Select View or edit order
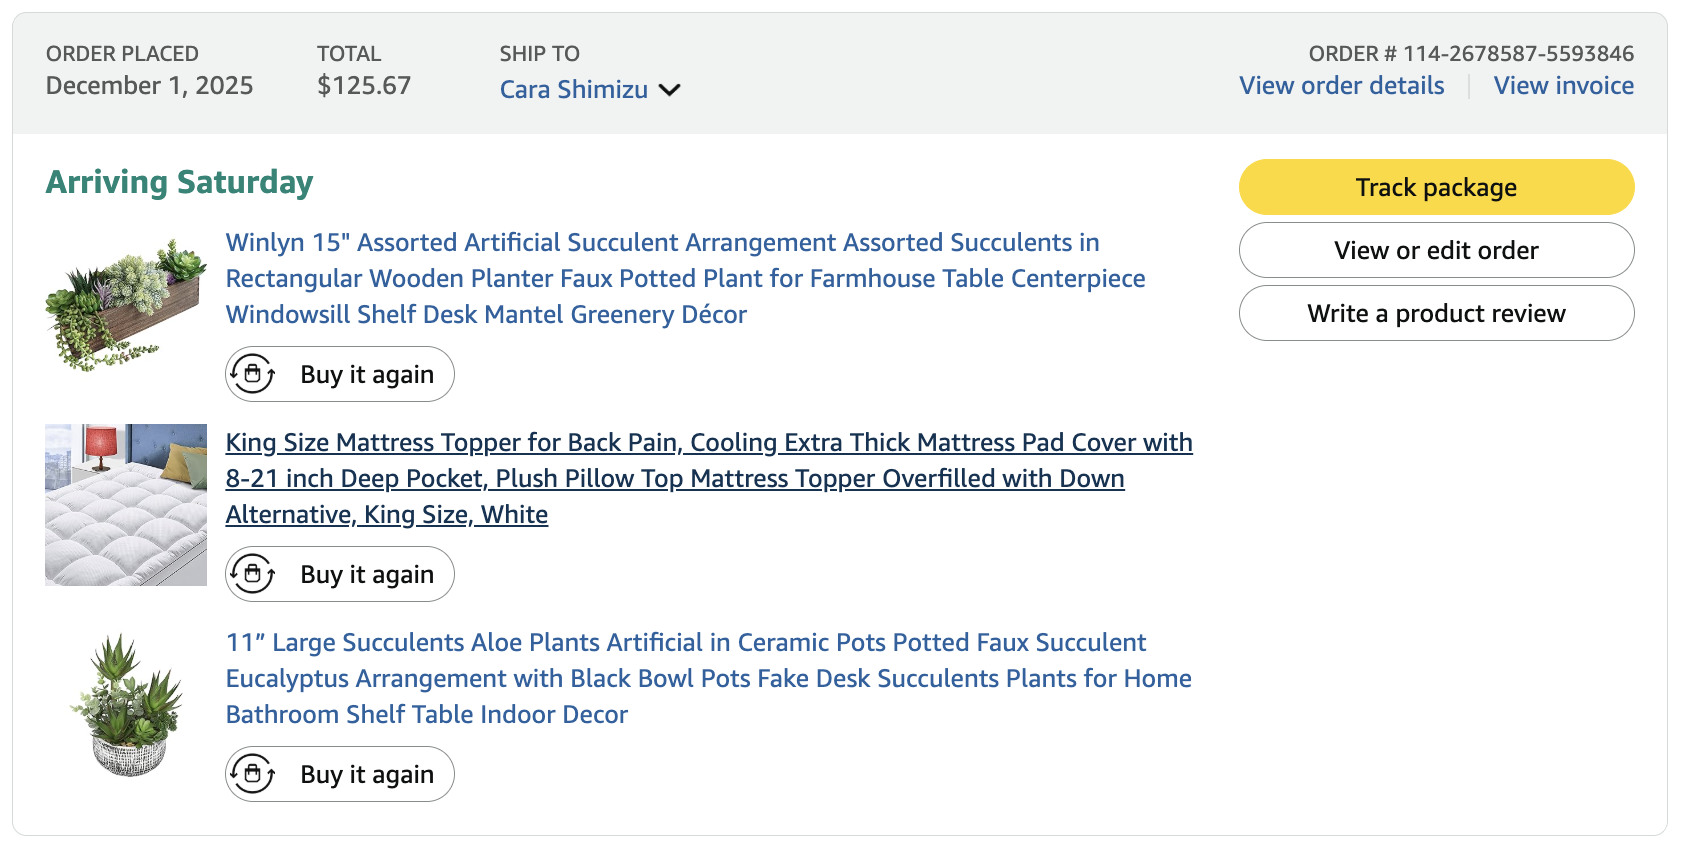The image size is (1682, 848). click(x=1436, y=250)
